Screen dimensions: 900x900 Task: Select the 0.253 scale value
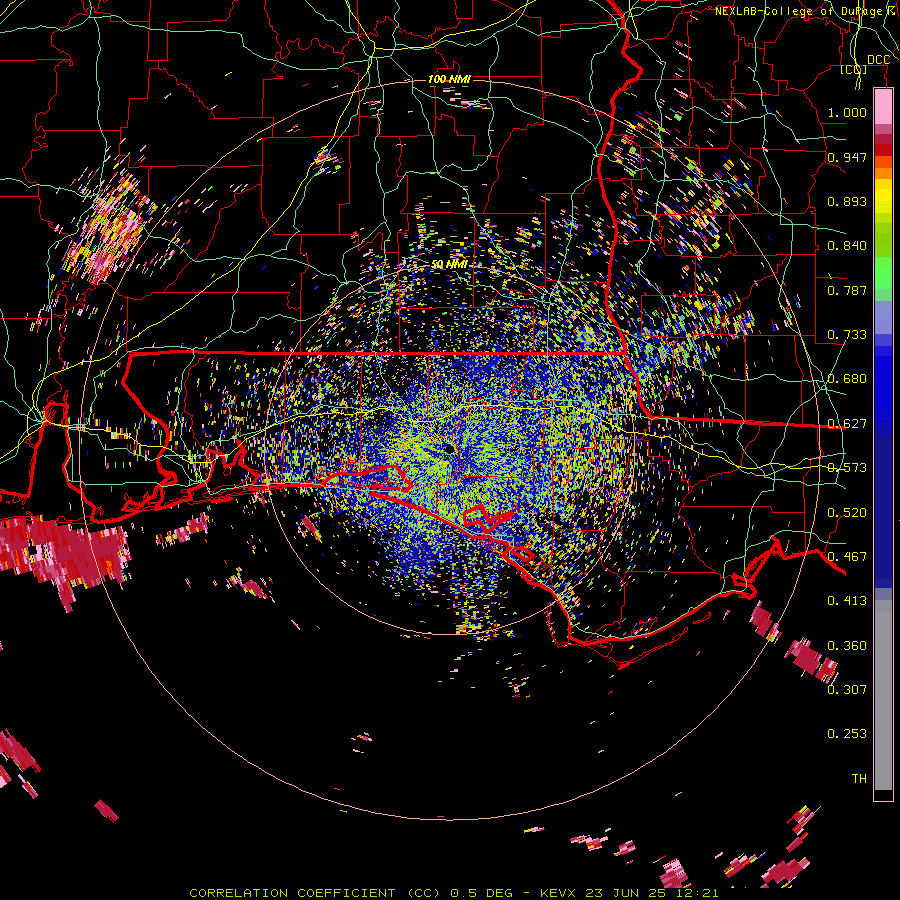(x=847, y=734)
